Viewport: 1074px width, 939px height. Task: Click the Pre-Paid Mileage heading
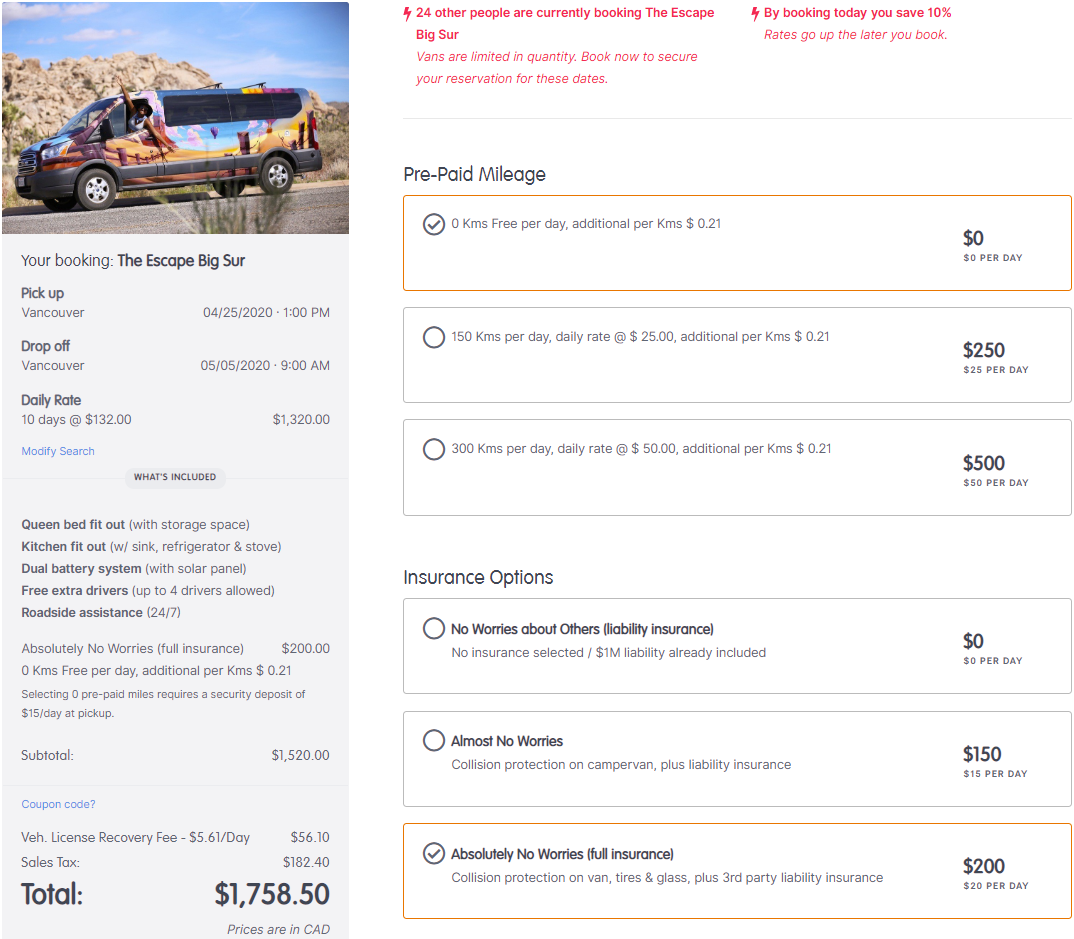475,174
